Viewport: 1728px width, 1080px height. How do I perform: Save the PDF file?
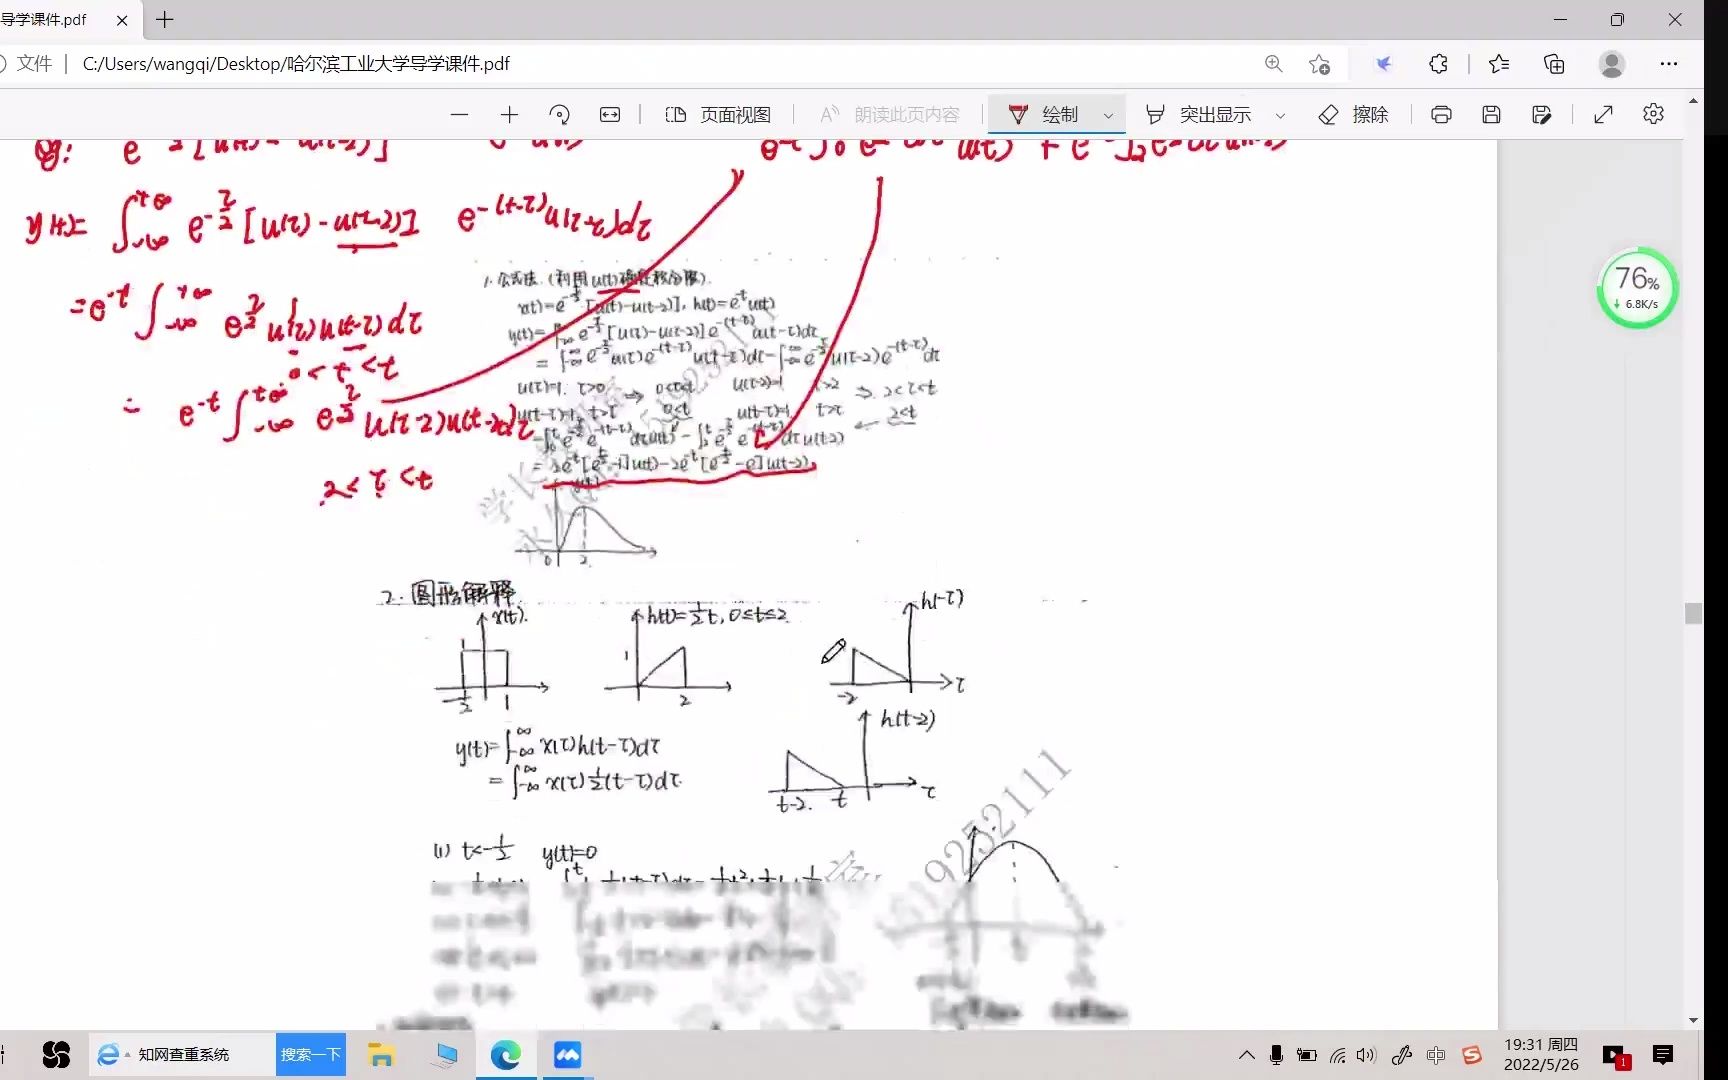(x=1491, y=114)
